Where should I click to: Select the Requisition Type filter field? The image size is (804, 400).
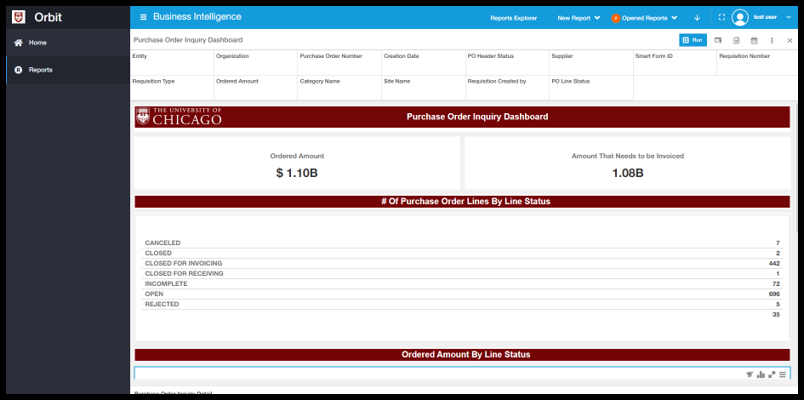pyautogui.click(x=172, y=88)
